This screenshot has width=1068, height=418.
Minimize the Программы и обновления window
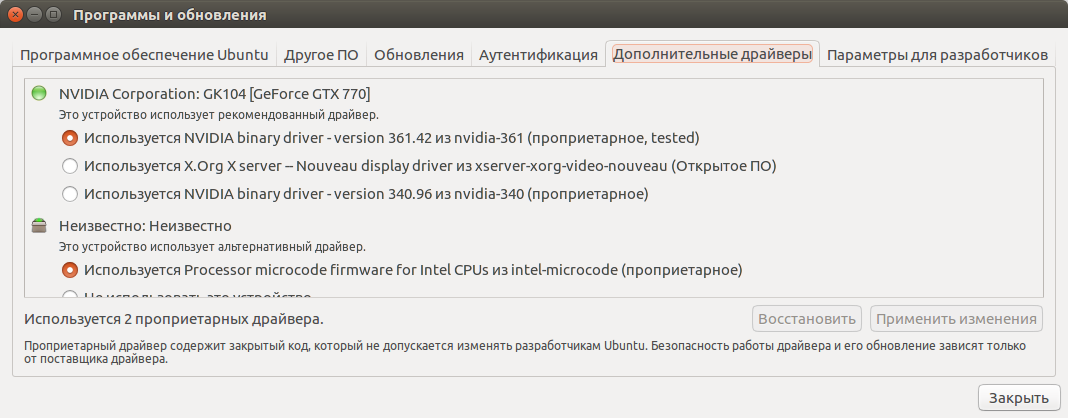(35, 14)
